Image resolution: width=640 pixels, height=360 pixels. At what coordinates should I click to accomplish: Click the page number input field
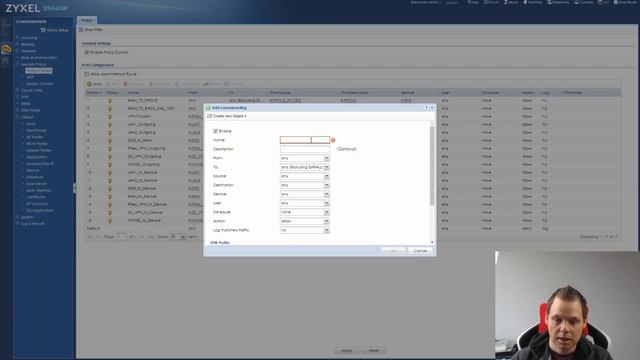(121, 237)
